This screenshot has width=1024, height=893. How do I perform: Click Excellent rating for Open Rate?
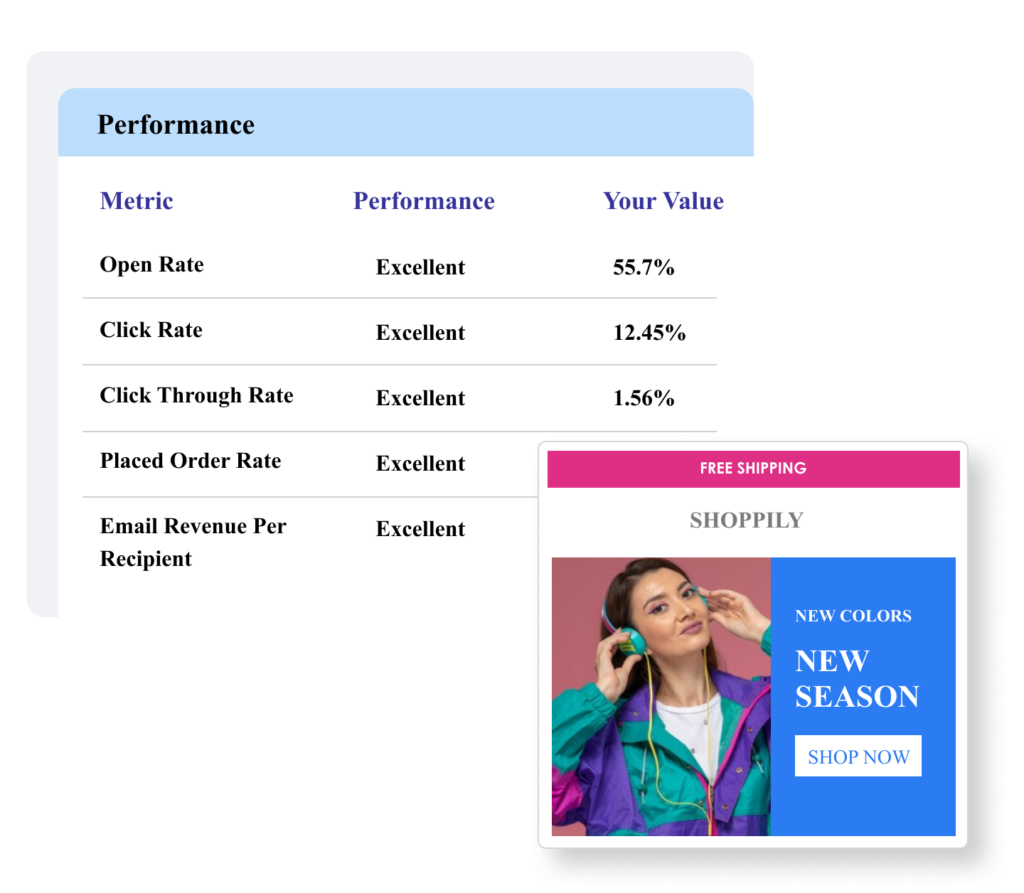click(420, 267)
